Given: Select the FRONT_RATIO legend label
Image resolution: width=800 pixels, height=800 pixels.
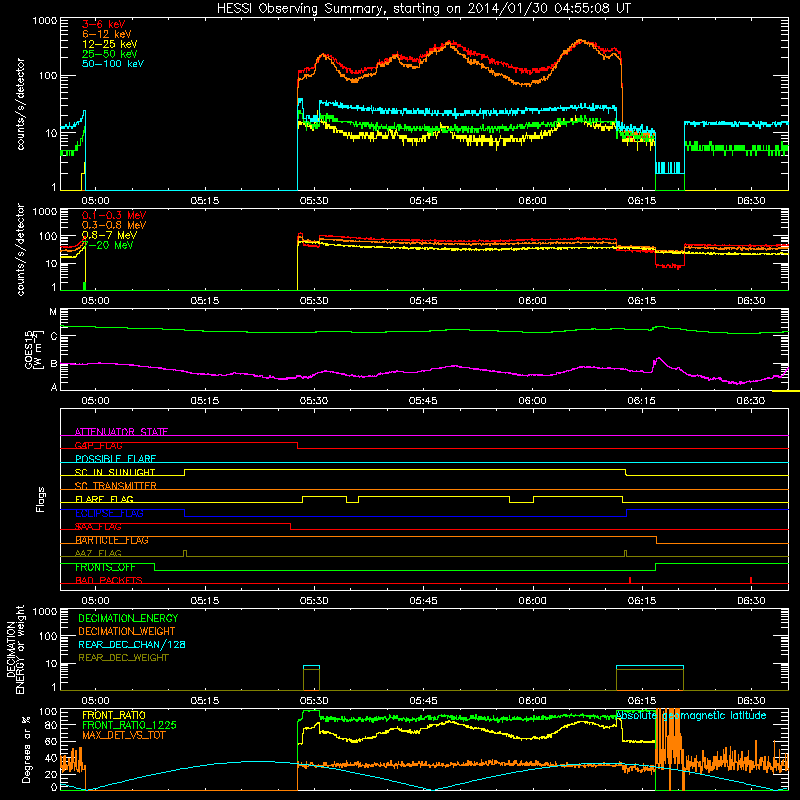Looking at the screenshot, I should click(114, 715).
